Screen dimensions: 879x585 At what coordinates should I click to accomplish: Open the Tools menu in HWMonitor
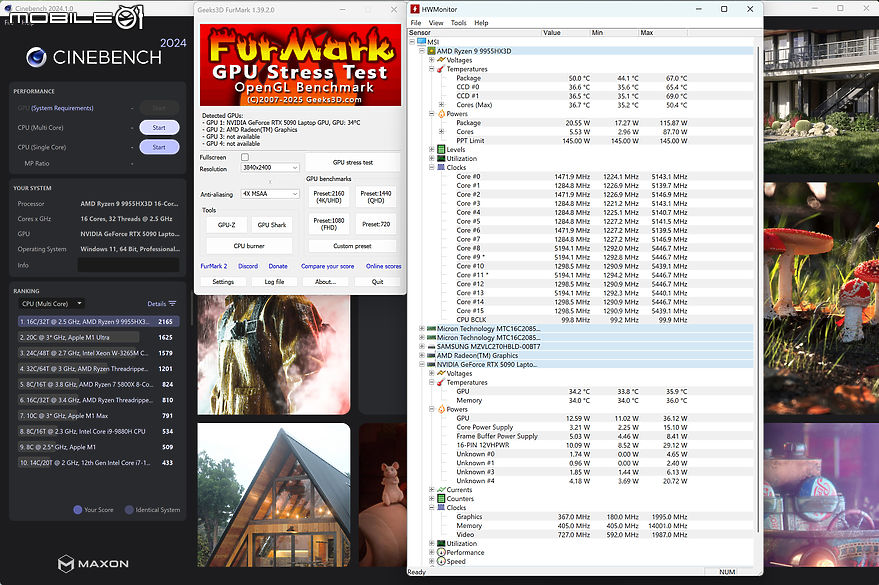pyautogui.click(x=459, y=23)
